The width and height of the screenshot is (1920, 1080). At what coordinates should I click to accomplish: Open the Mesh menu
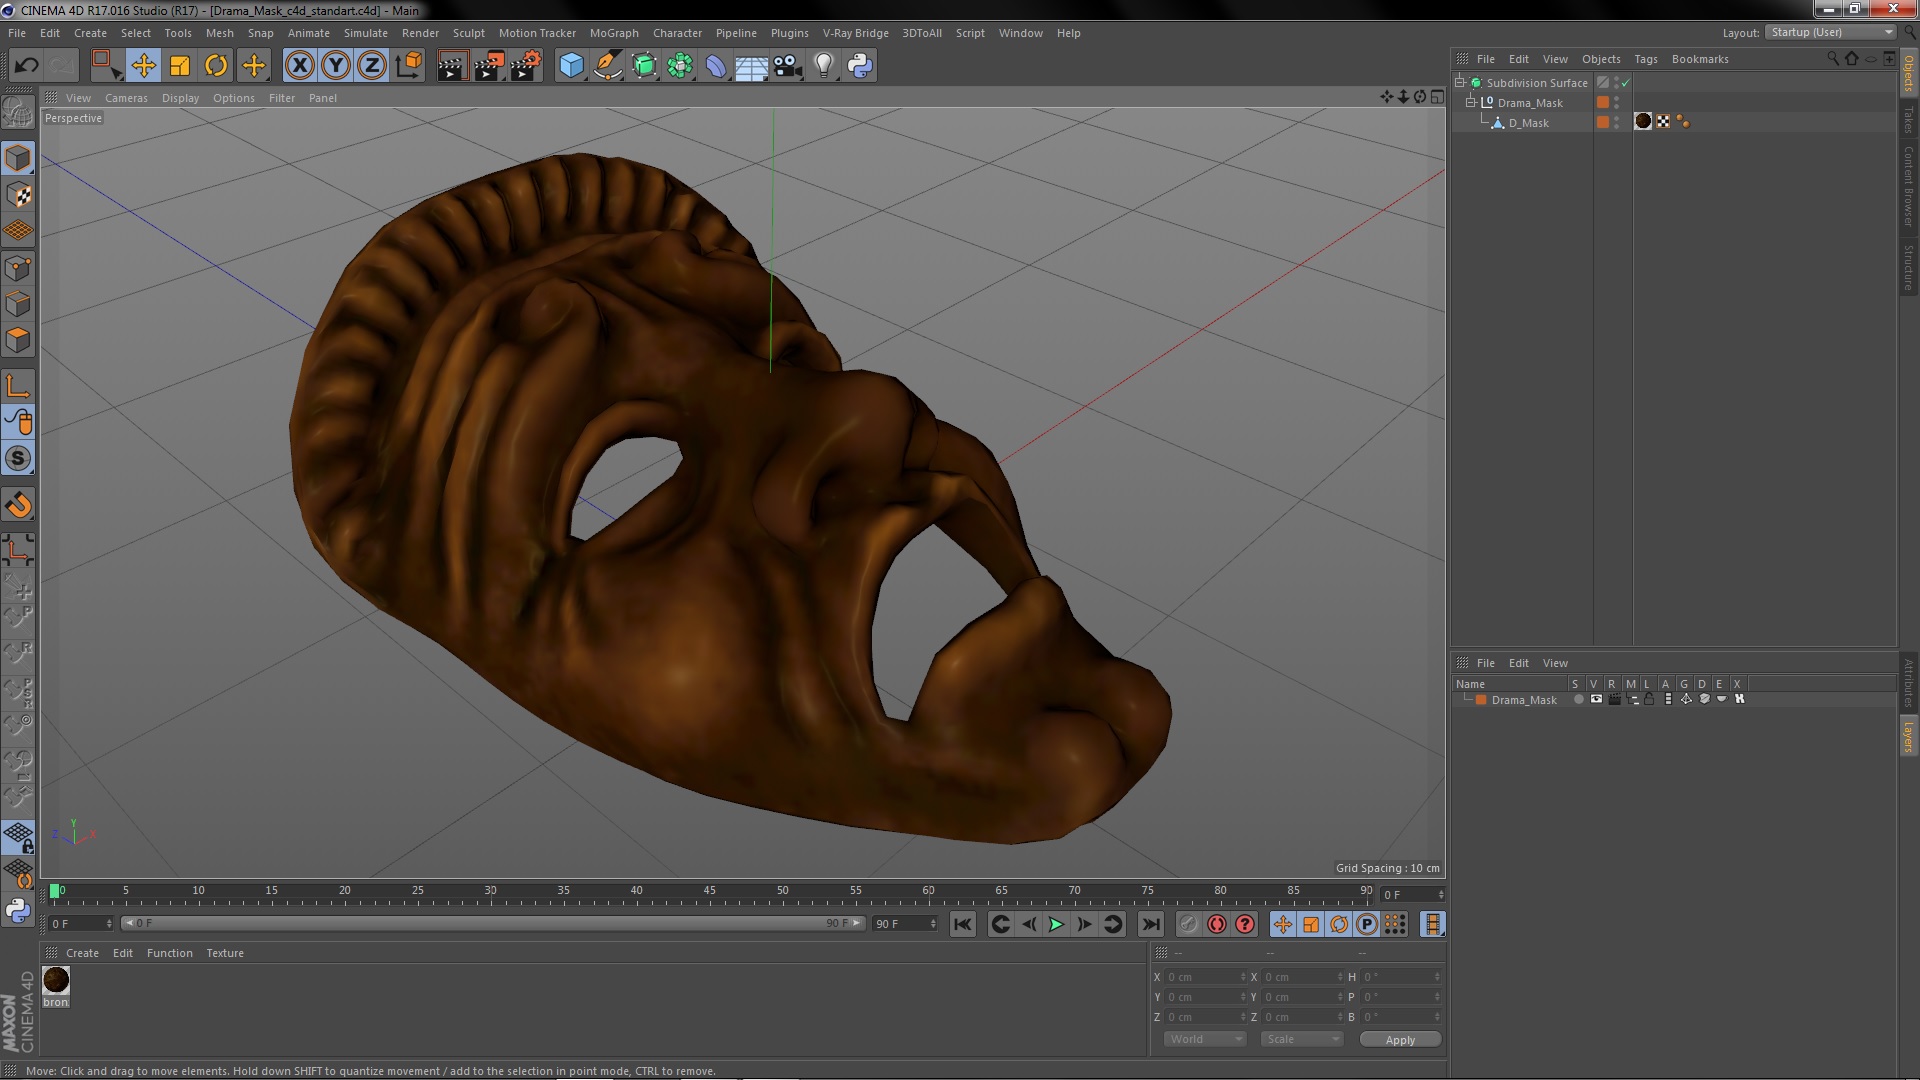[219, 33]
